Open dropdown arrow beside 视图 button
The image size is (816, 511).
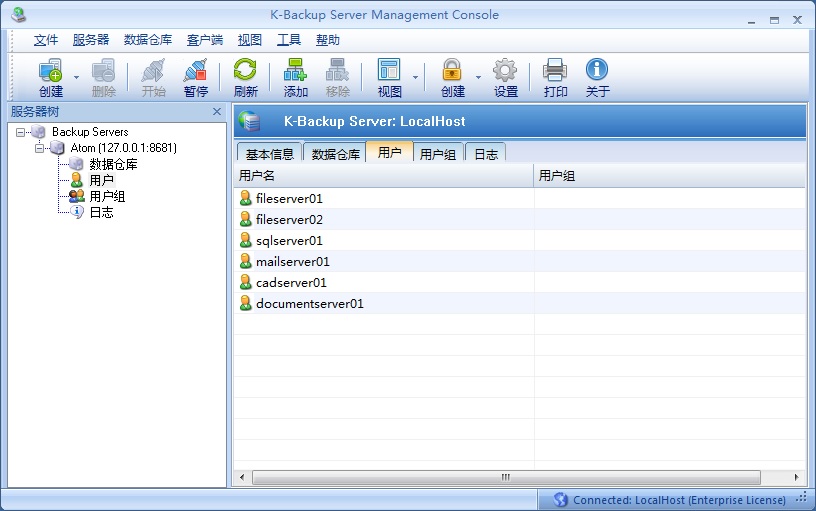tap(415, 77)
